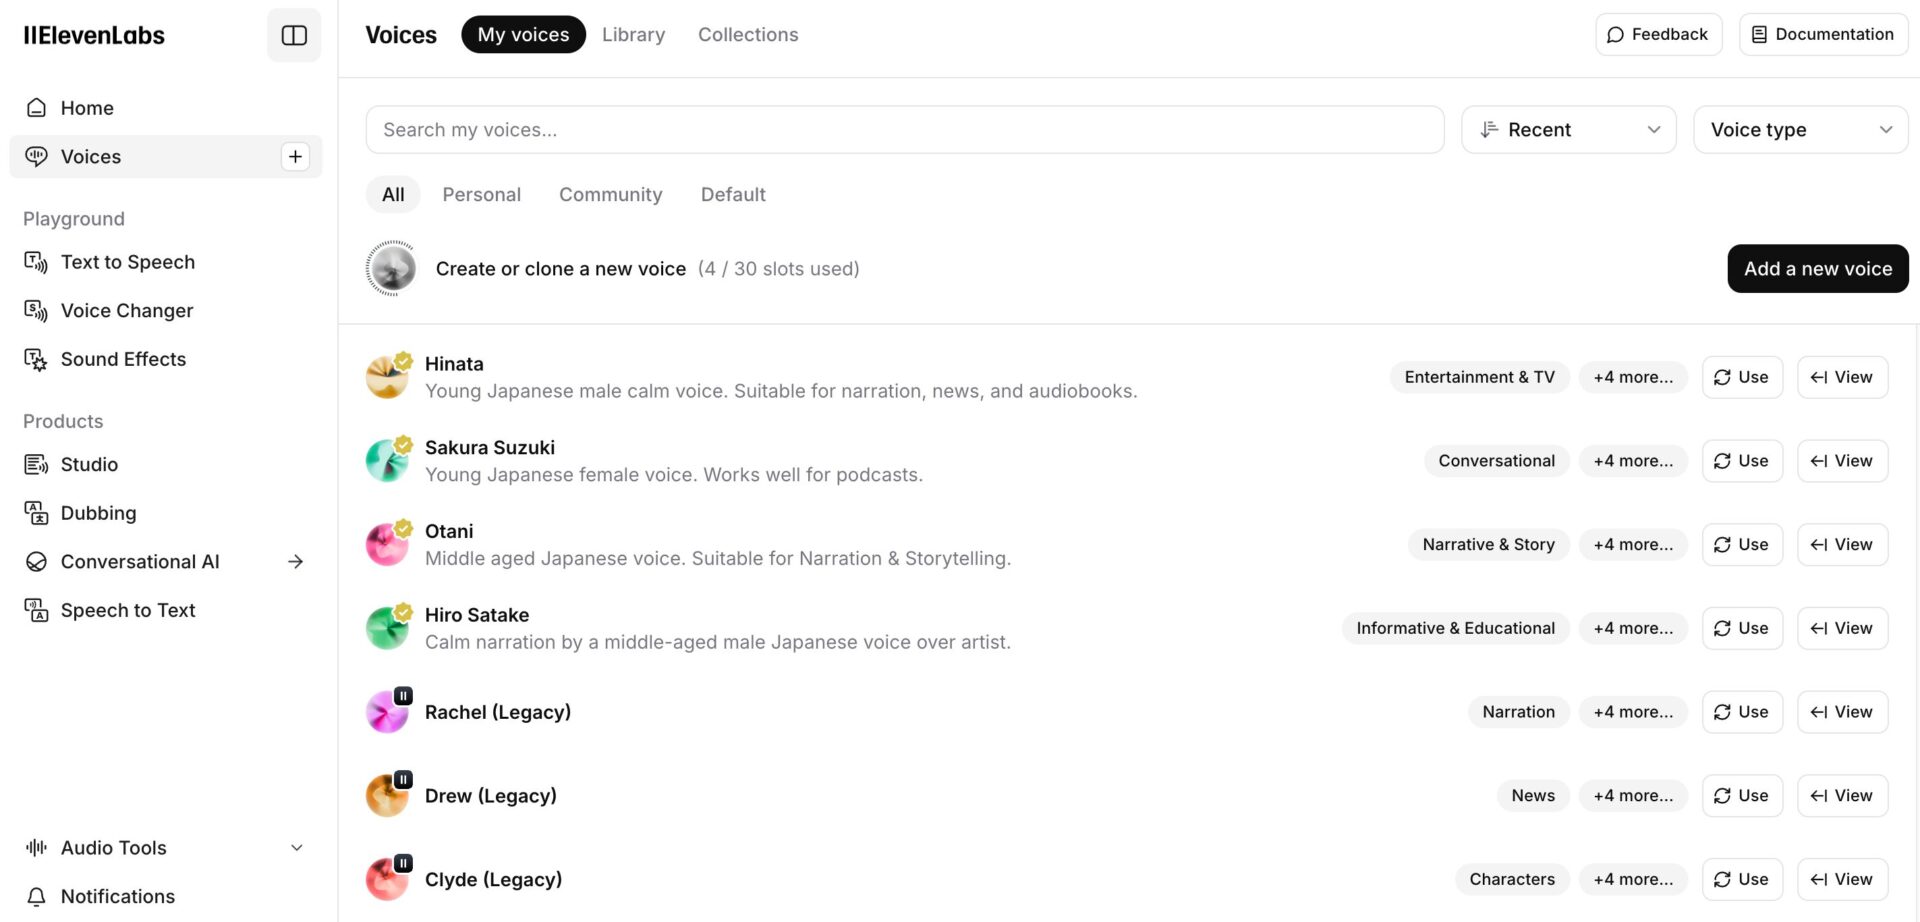Select the Community filter tab
Image resolution: width=1920 pixels, height=922 pixels.
[610, 195]
